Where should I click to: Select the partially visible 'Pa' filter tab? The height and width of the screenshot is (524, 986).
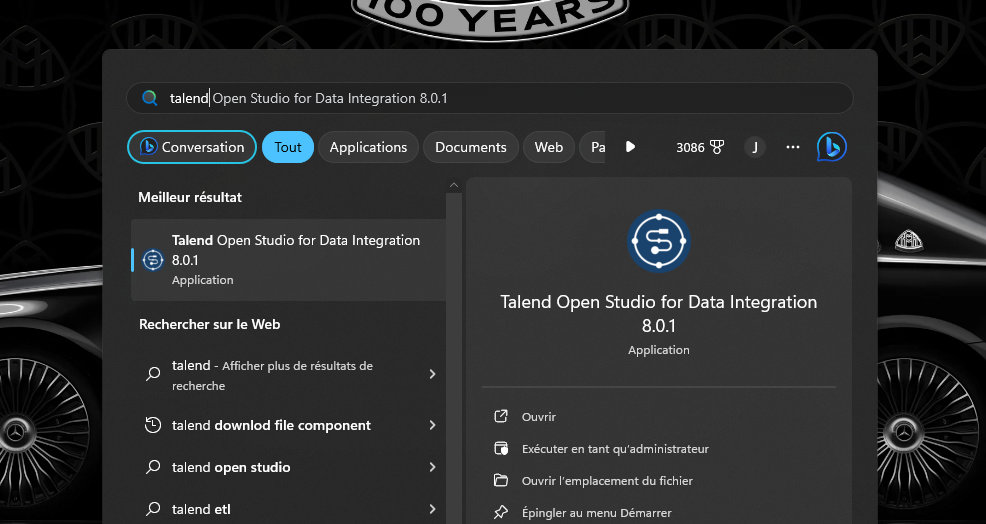(x=592, y=147)
